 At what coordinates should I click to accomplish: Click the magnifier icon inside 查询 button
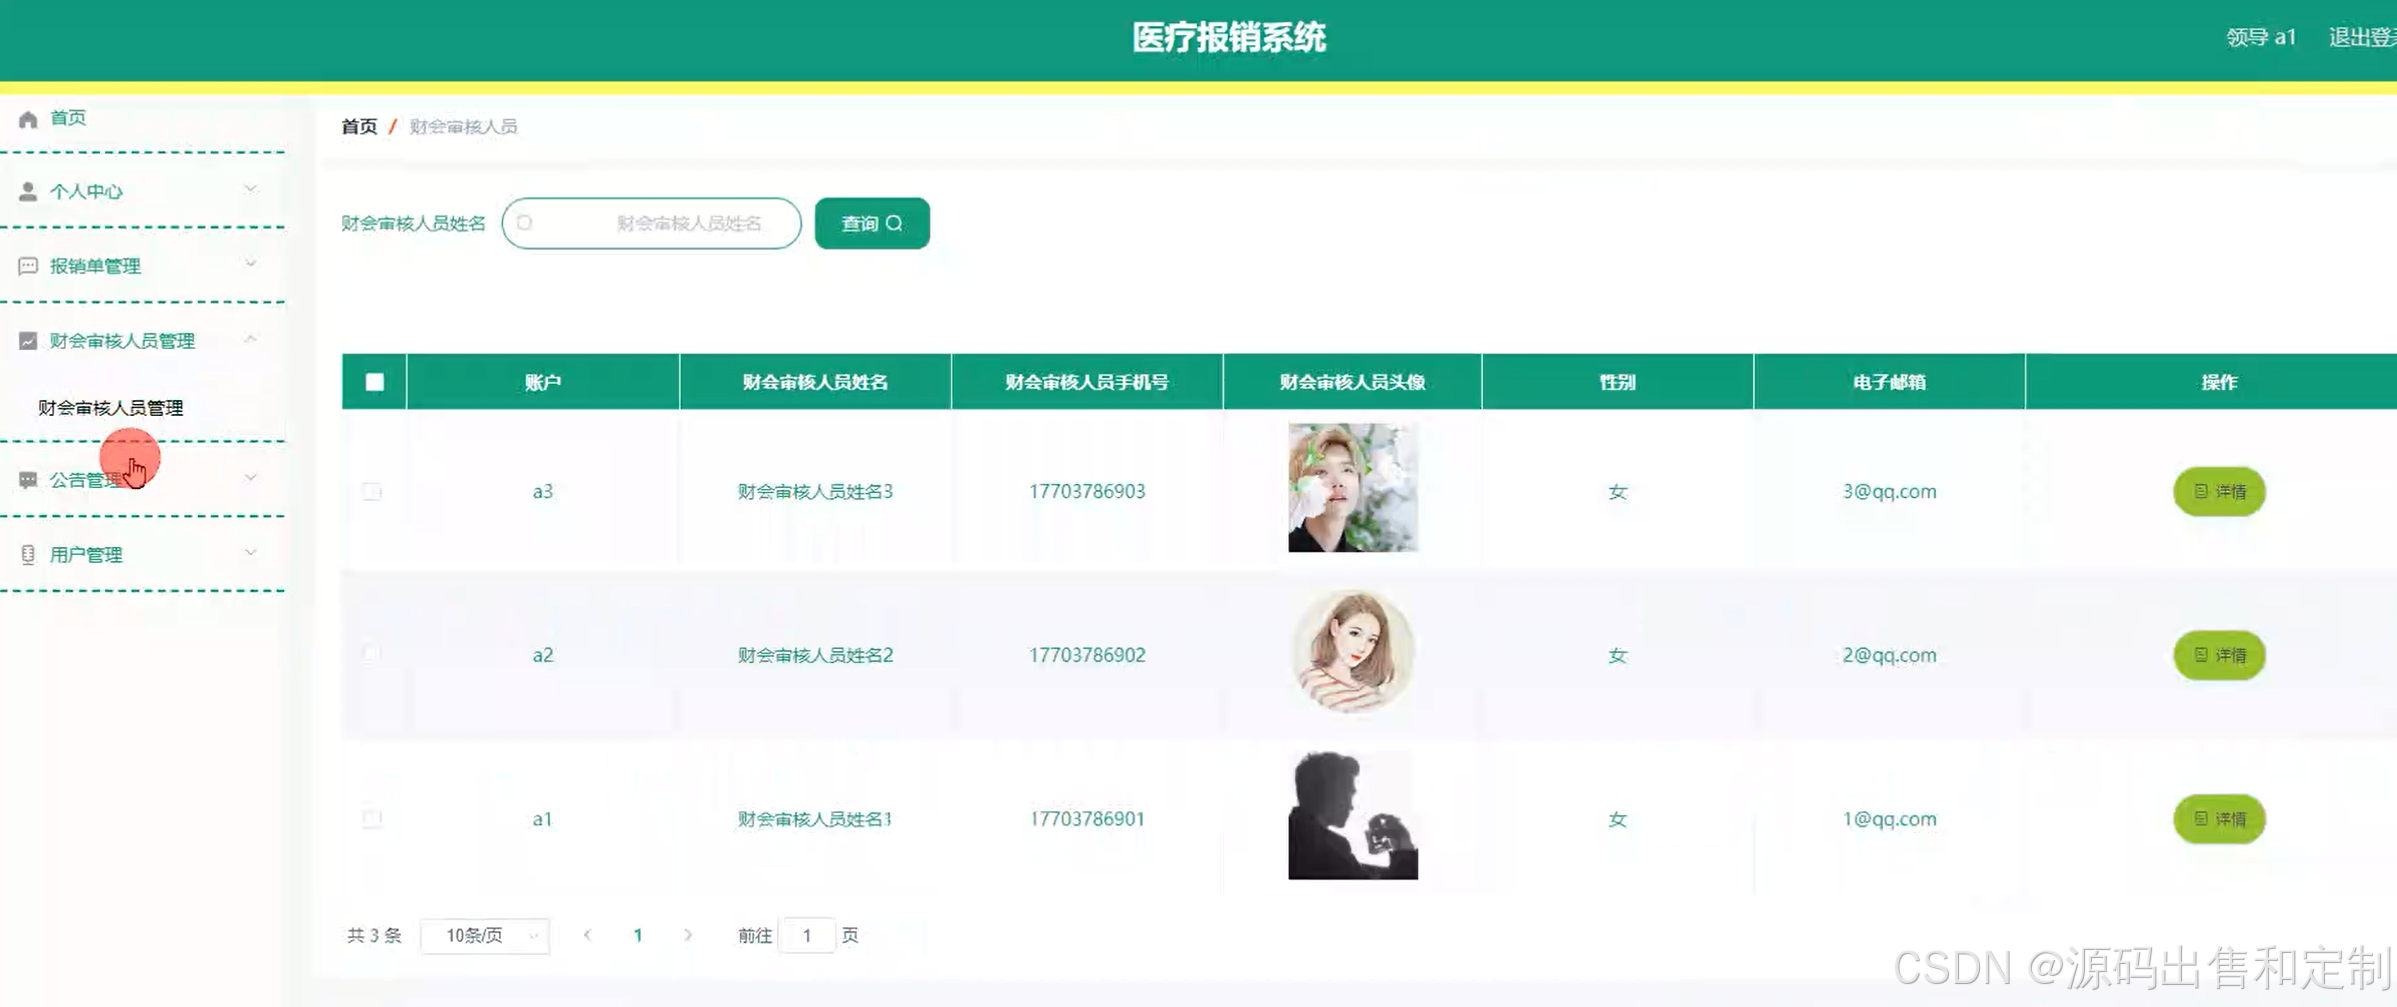(898, 223)
